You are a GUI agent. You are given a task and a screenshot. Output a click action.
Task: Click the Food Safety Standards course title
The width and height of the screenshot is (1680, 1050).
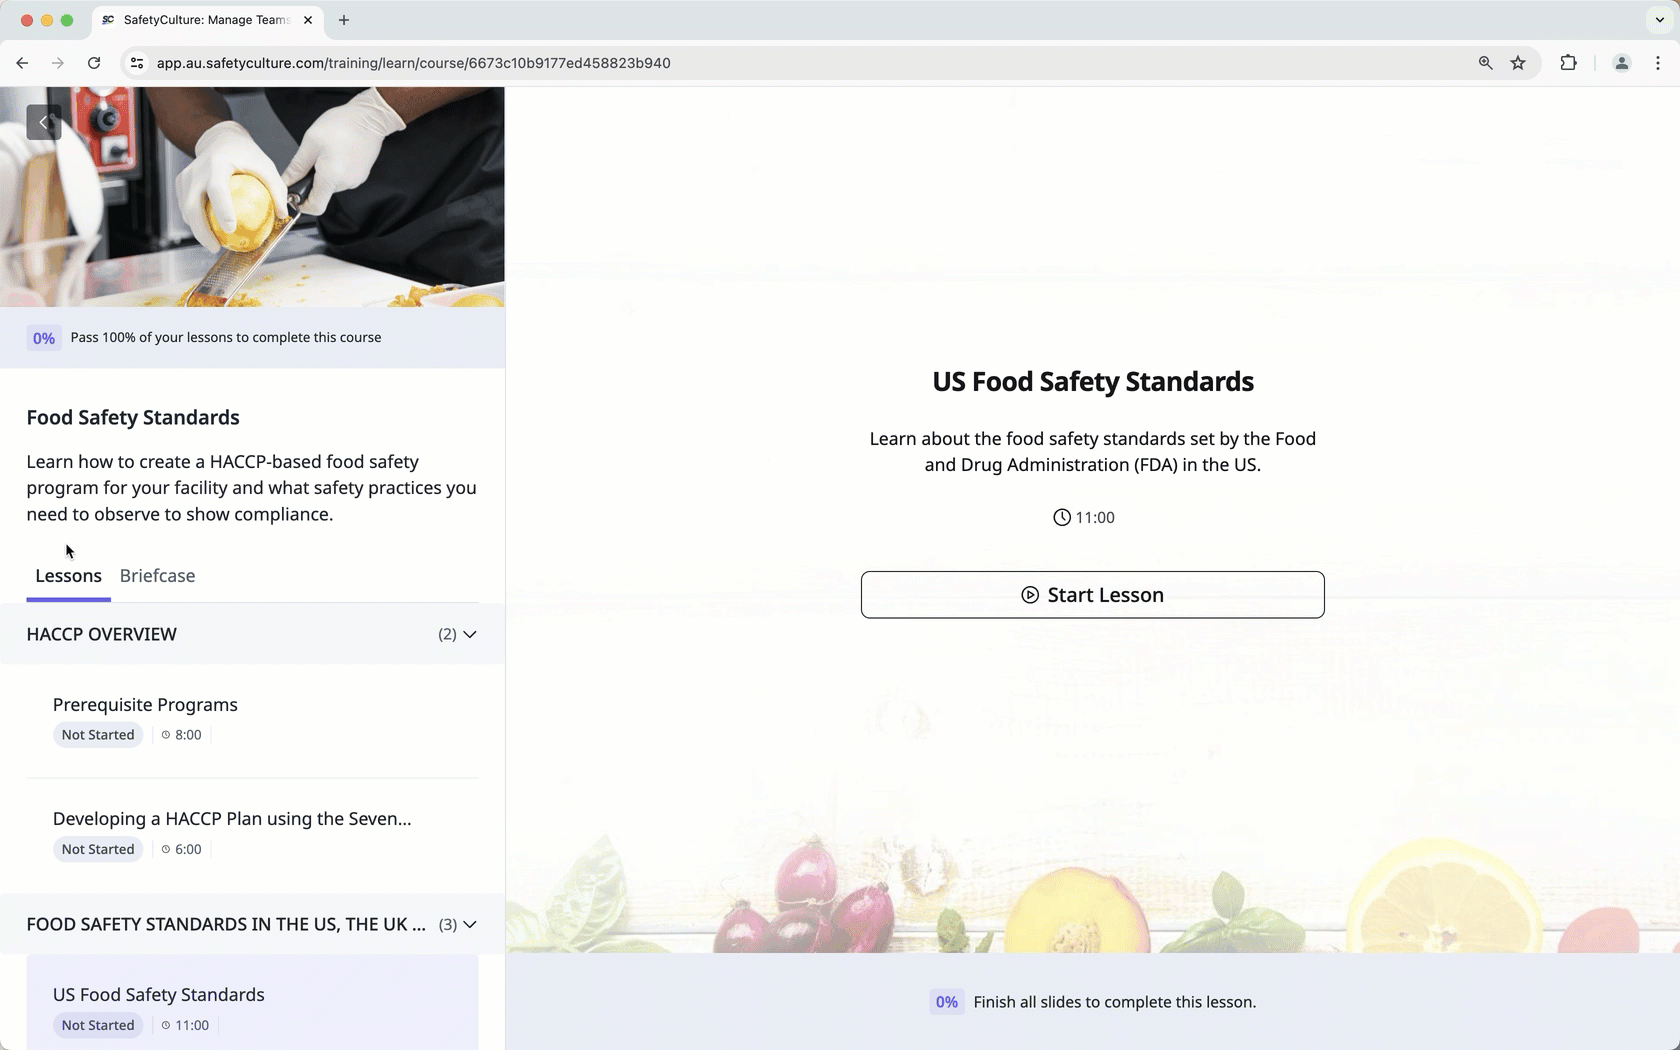tap(133, 417)
